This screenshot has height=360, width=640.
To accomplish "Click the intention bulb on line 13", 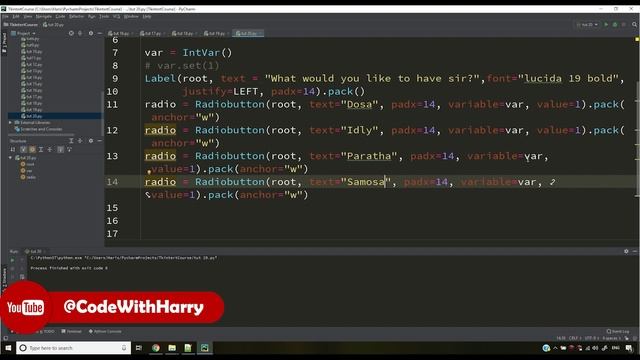I will point(149,172).
